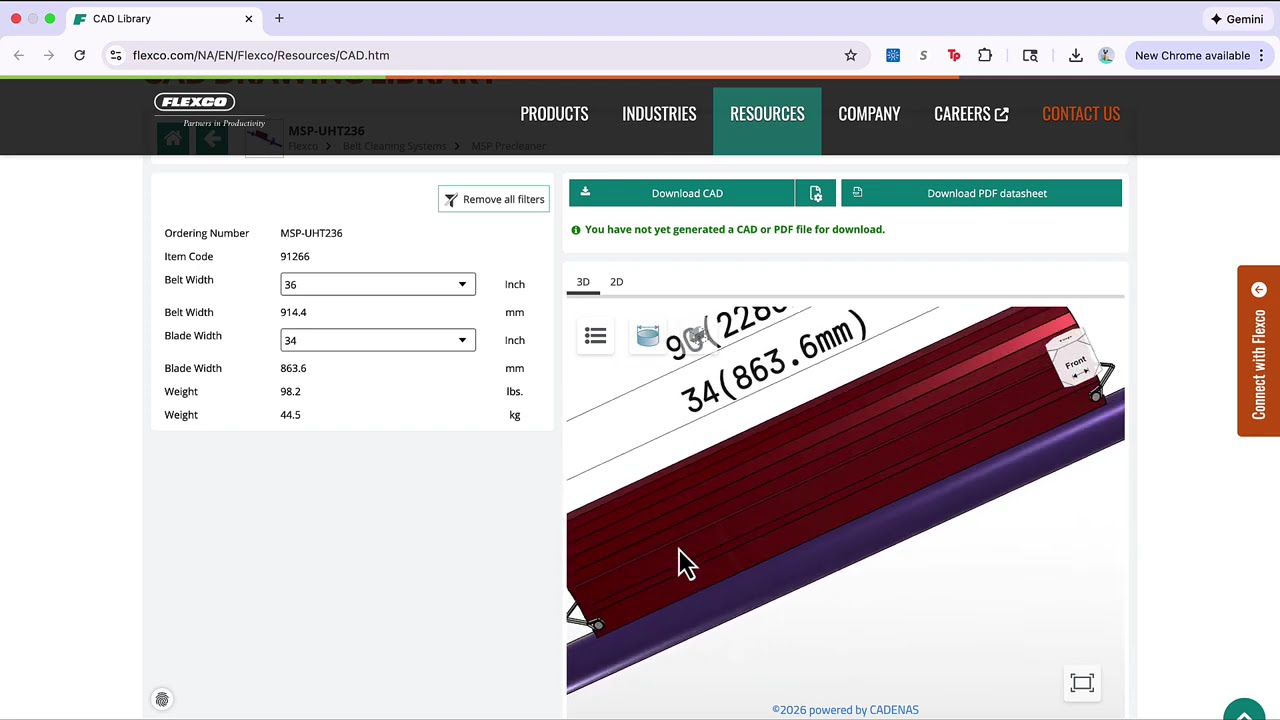Open the PRODUCTS menu

point(554,114)
